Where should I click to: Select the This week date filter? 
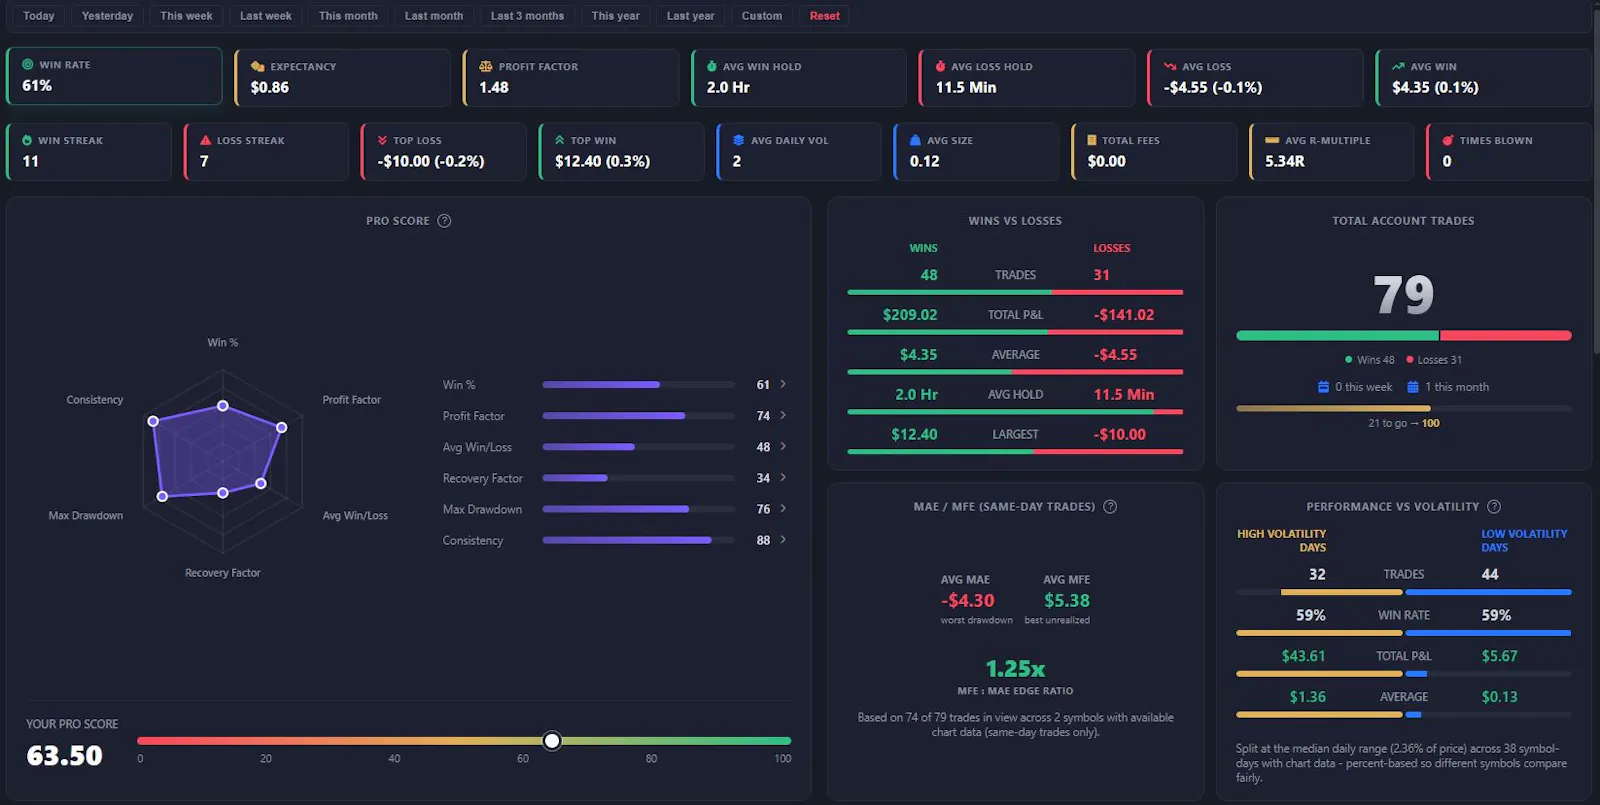coord(186,16)
